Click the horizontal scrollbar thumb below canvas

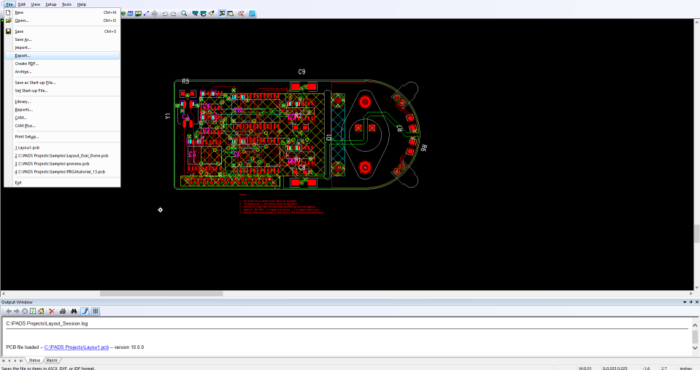click(161, 294)
